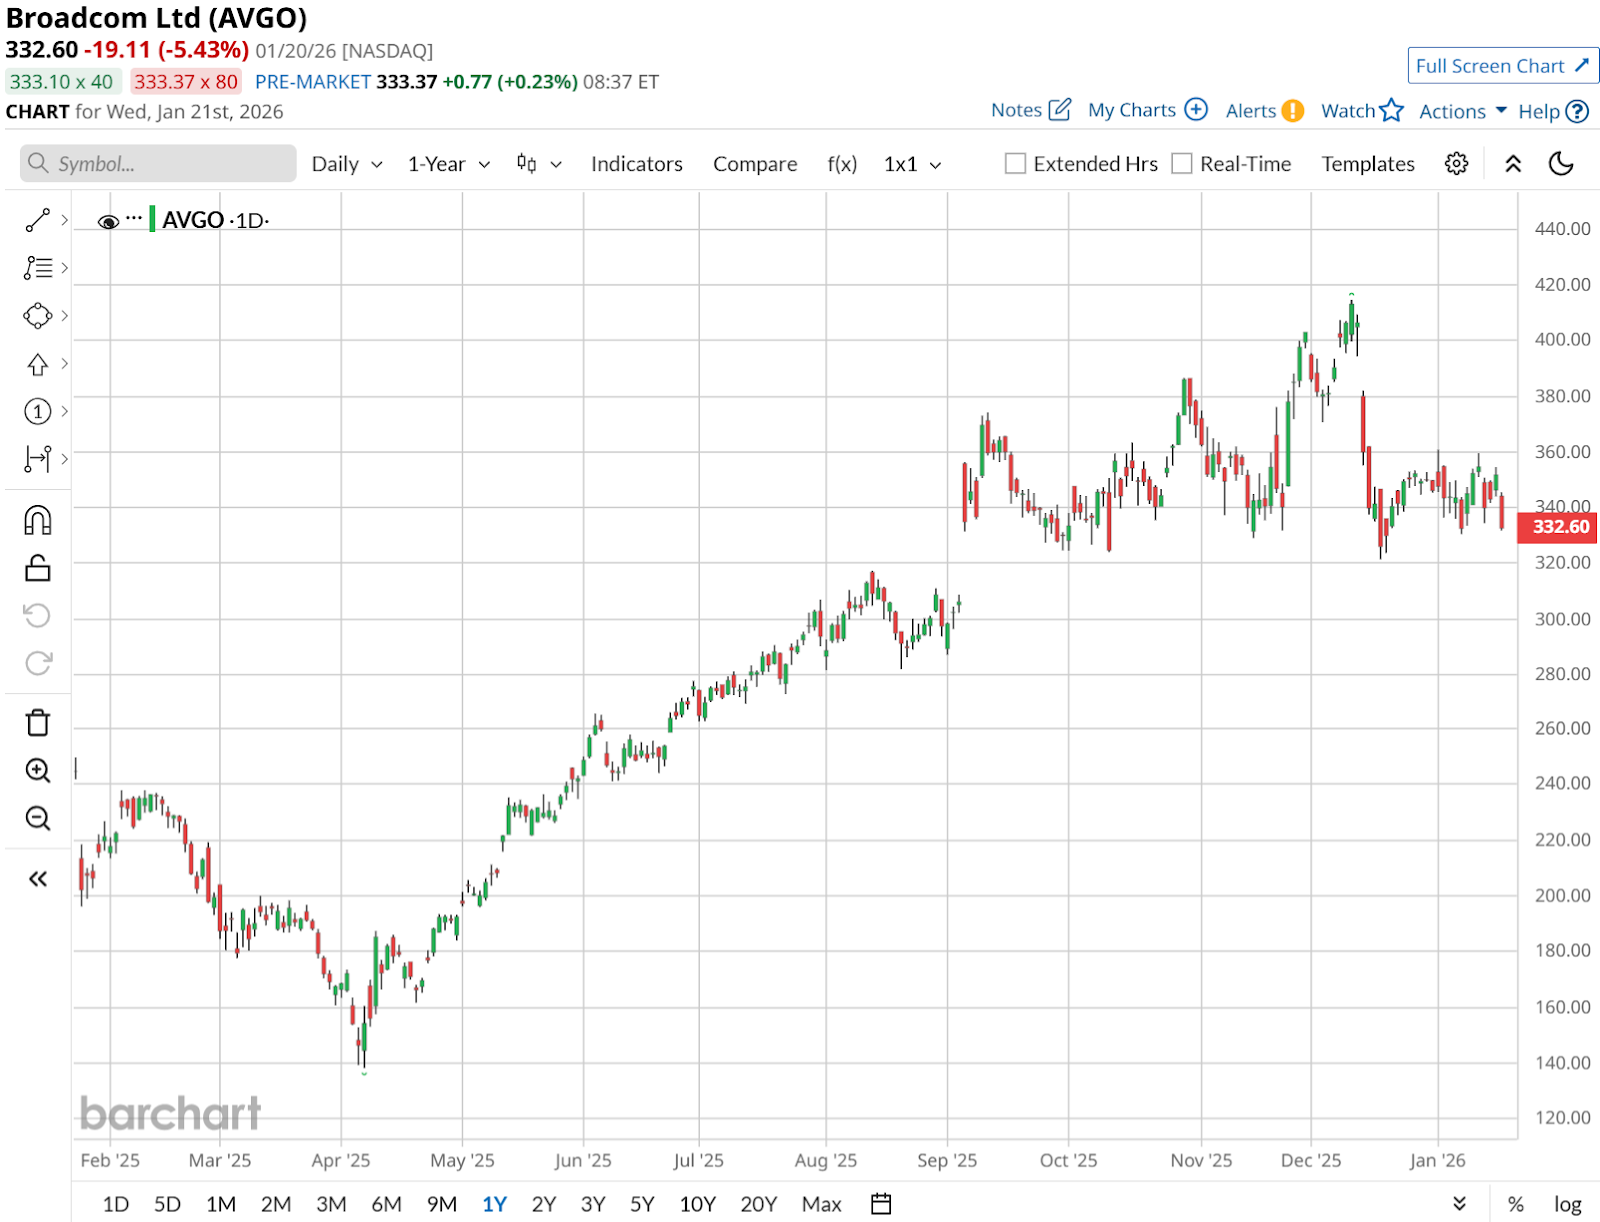
Task: Expand trend line tool submenu arrow
Action: click(64, 220)
